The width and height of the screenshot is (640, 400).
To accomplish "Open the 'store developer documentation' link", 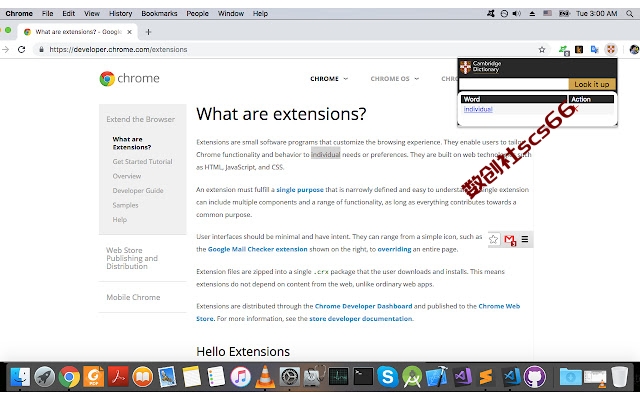I will pos(361,319).
